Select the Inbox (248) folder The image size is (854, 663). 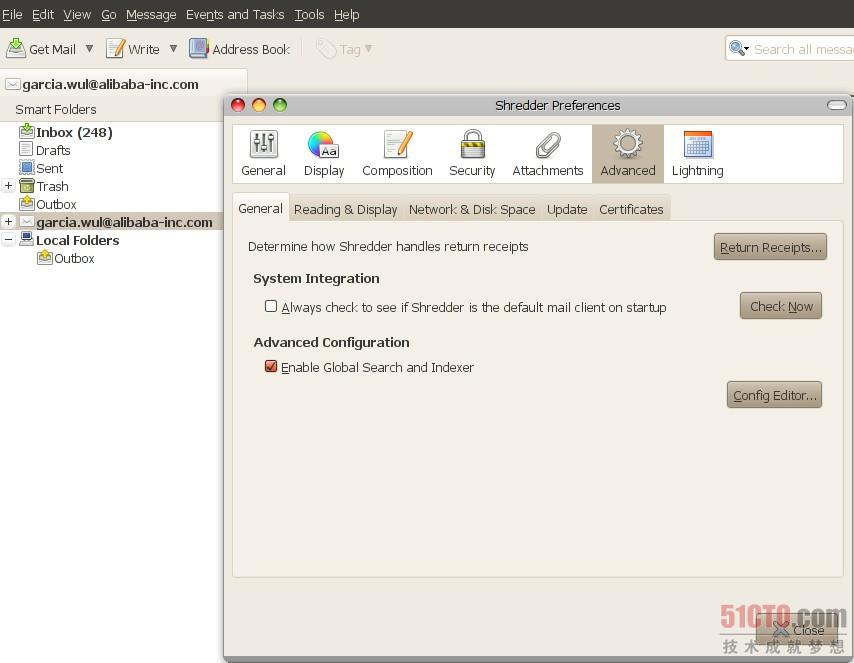[66, 132]
